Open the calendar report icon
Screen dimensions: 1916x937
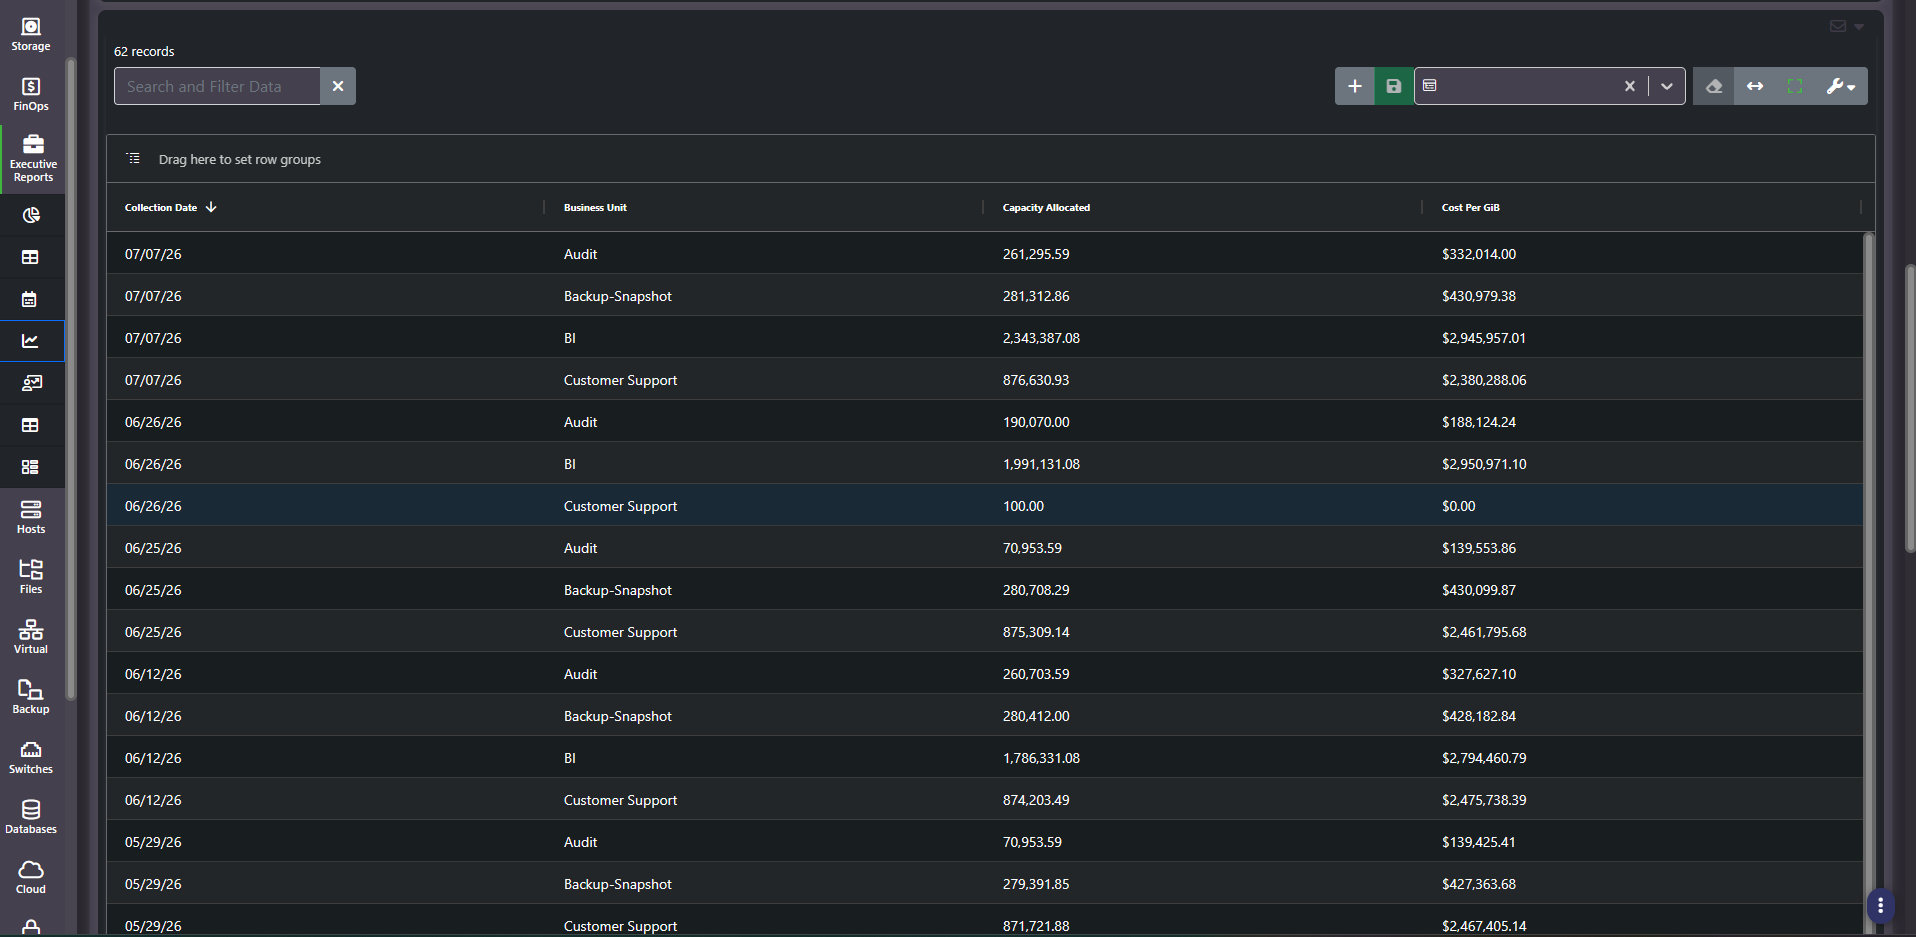pyautogui.click(x=31, y=299)
